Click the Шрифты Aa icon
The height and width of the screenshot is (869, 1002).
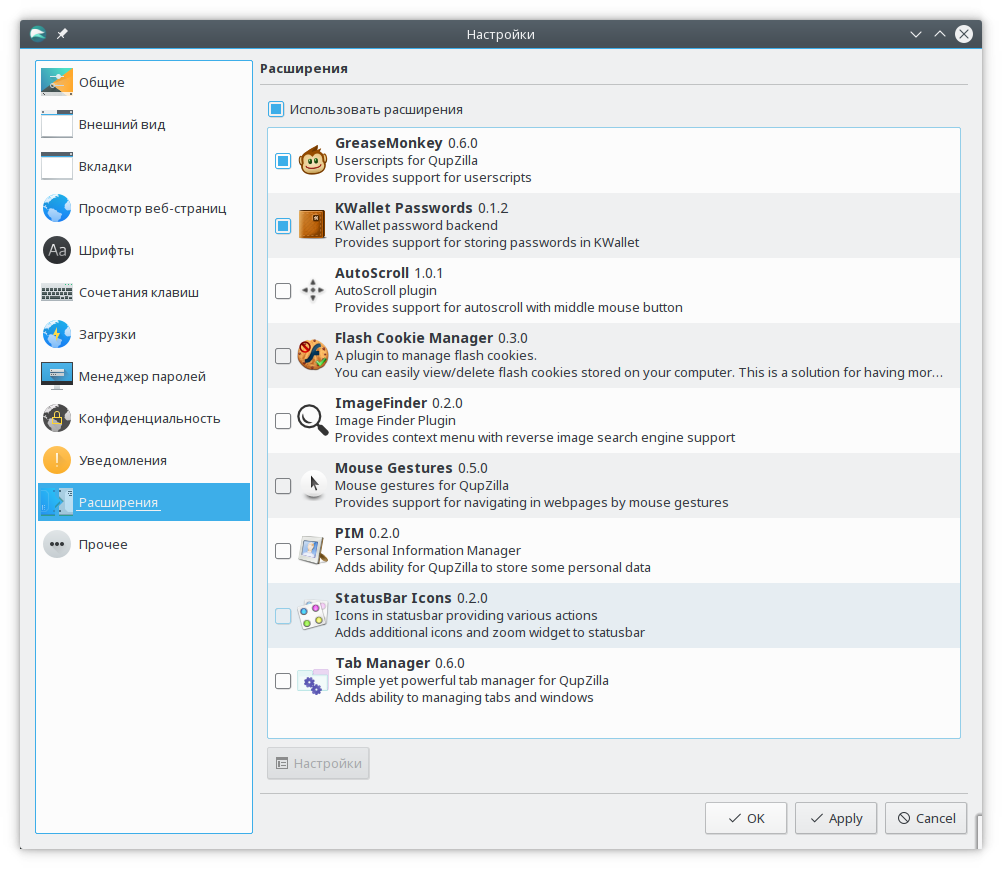(x=57, y=250)
